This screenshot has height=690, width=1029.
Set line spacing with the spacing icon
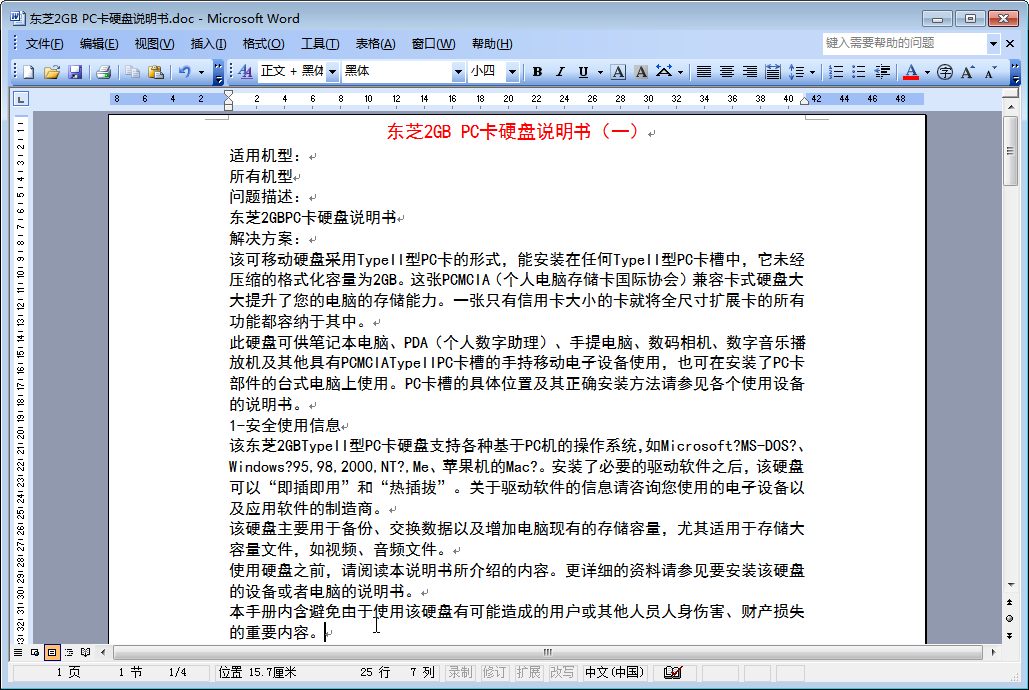796,72
